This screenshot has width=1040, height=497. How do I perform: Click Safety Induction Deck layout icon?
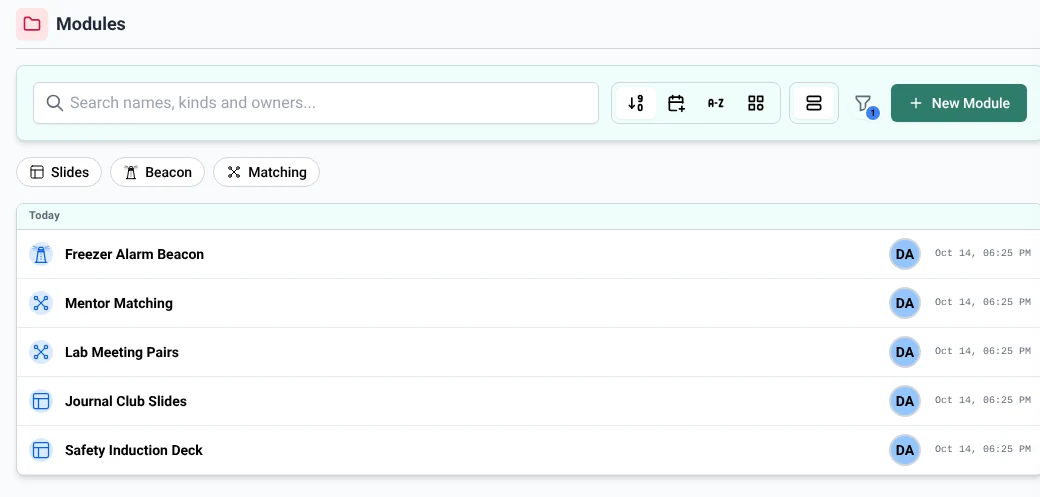[x=41, y=451]
